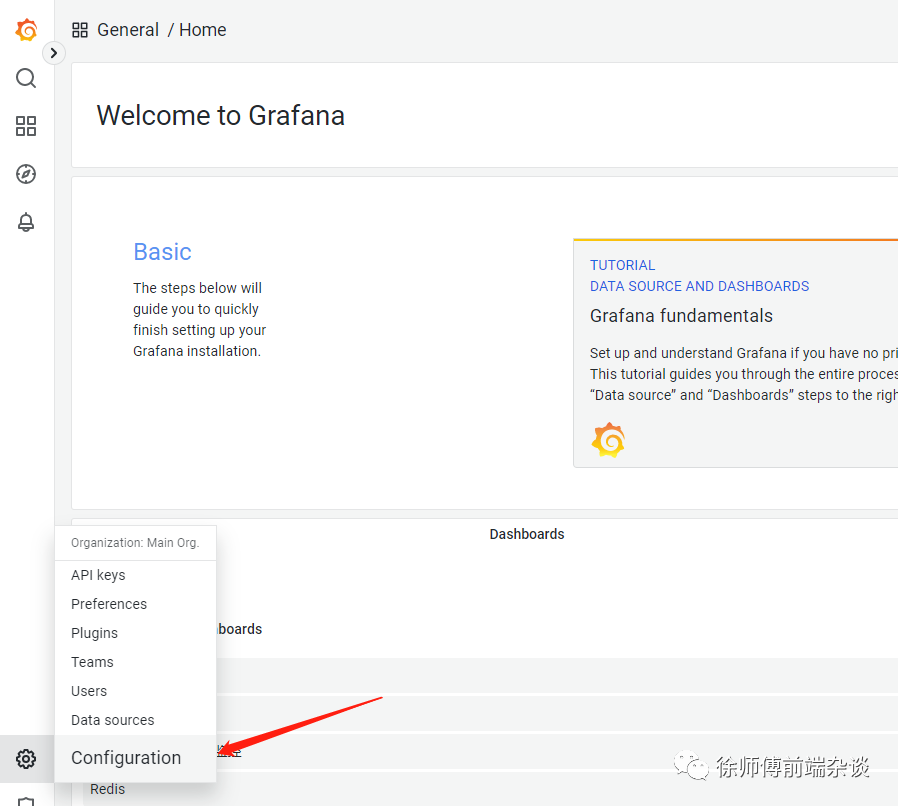Select API keys from the Configuration menu
This screenshot has height=806, width=898.
(x=98, y=575)
